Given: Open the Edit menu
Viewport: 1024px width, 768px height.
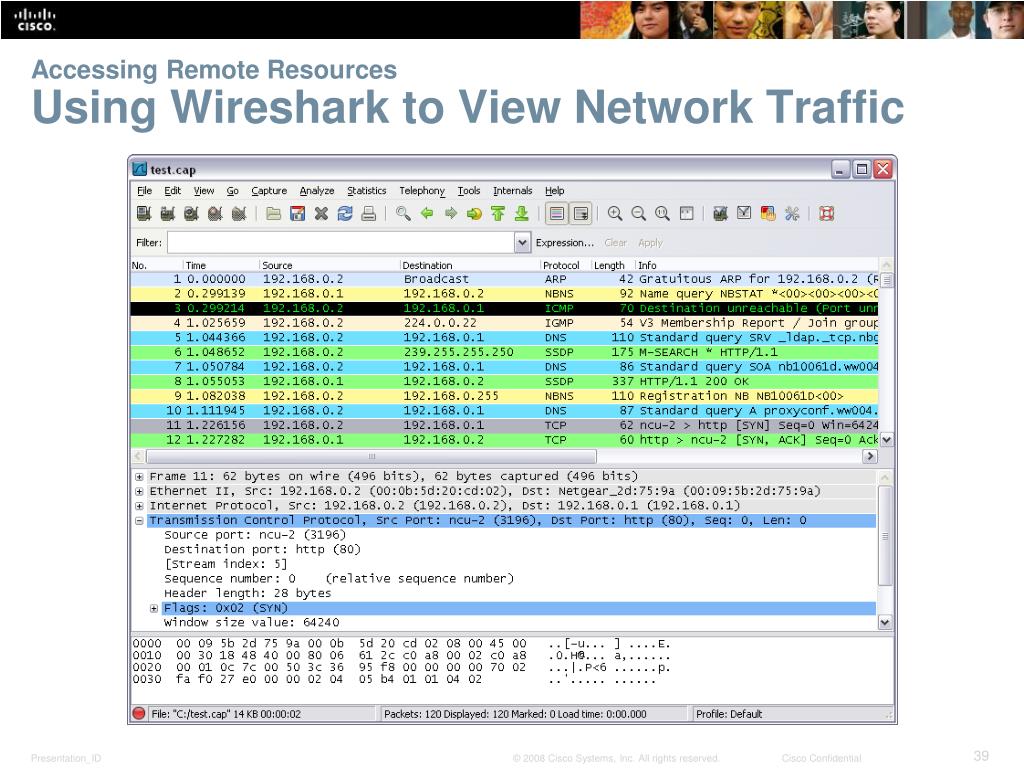Looking at the screenshot, I should (x=172, y=191).
